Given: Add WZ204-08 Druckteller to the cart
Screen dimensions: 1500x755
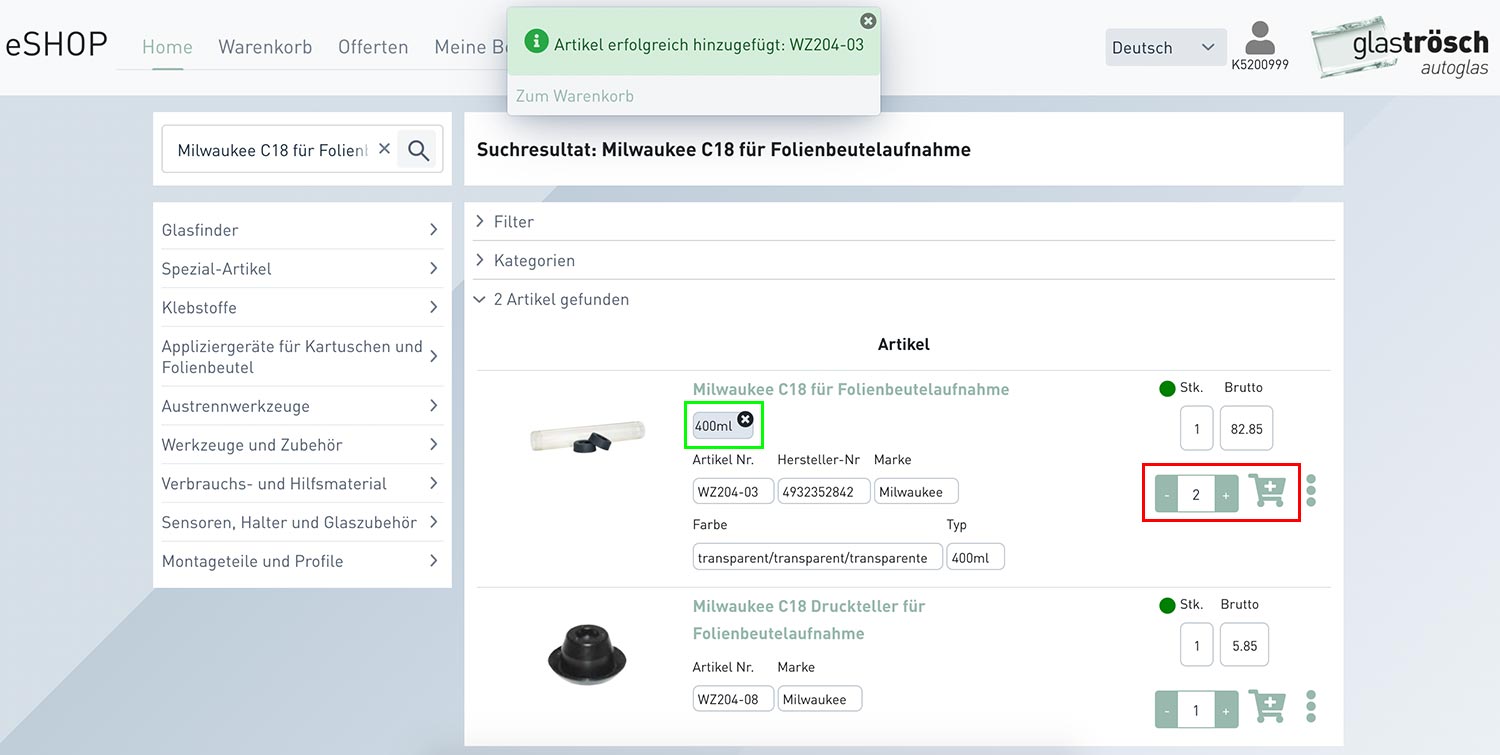Looking at the screenshot, I should (1268, 708).
